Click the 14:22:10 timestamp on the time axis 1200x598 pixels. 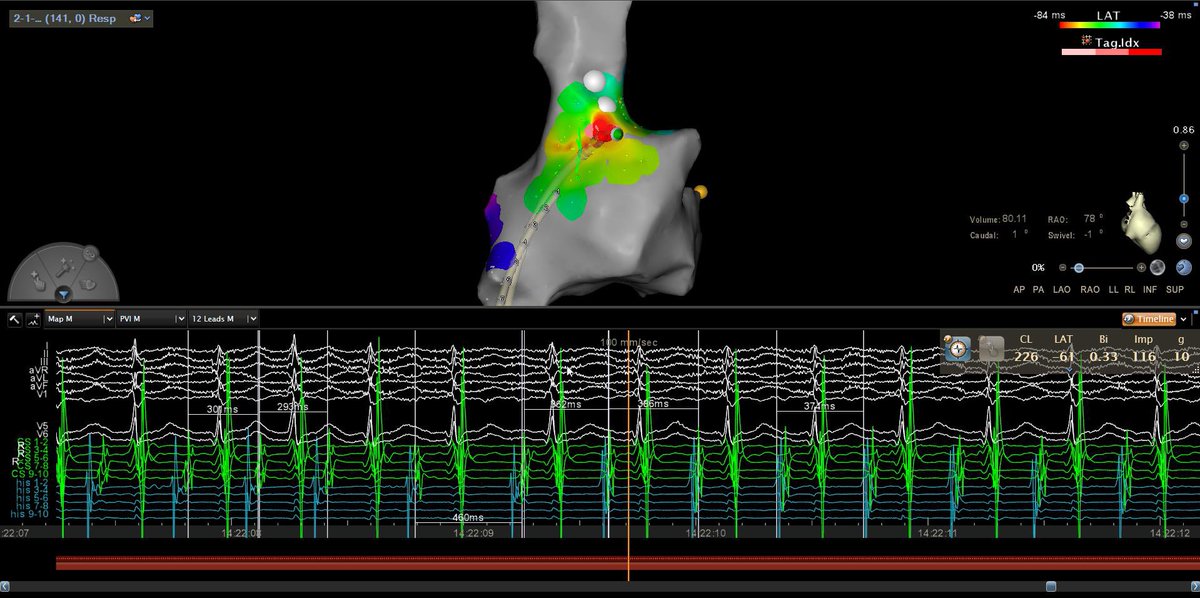coord(707,533)
